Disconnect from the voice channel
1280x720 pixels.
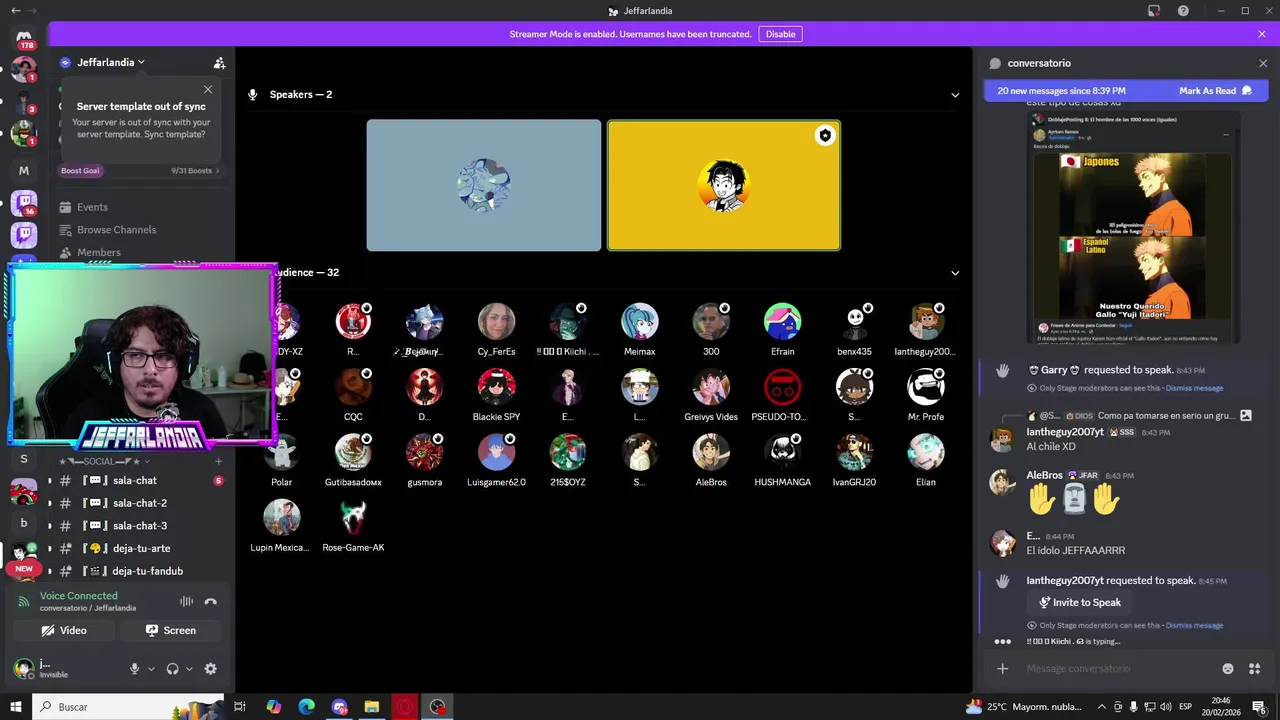tap(210, 601)
